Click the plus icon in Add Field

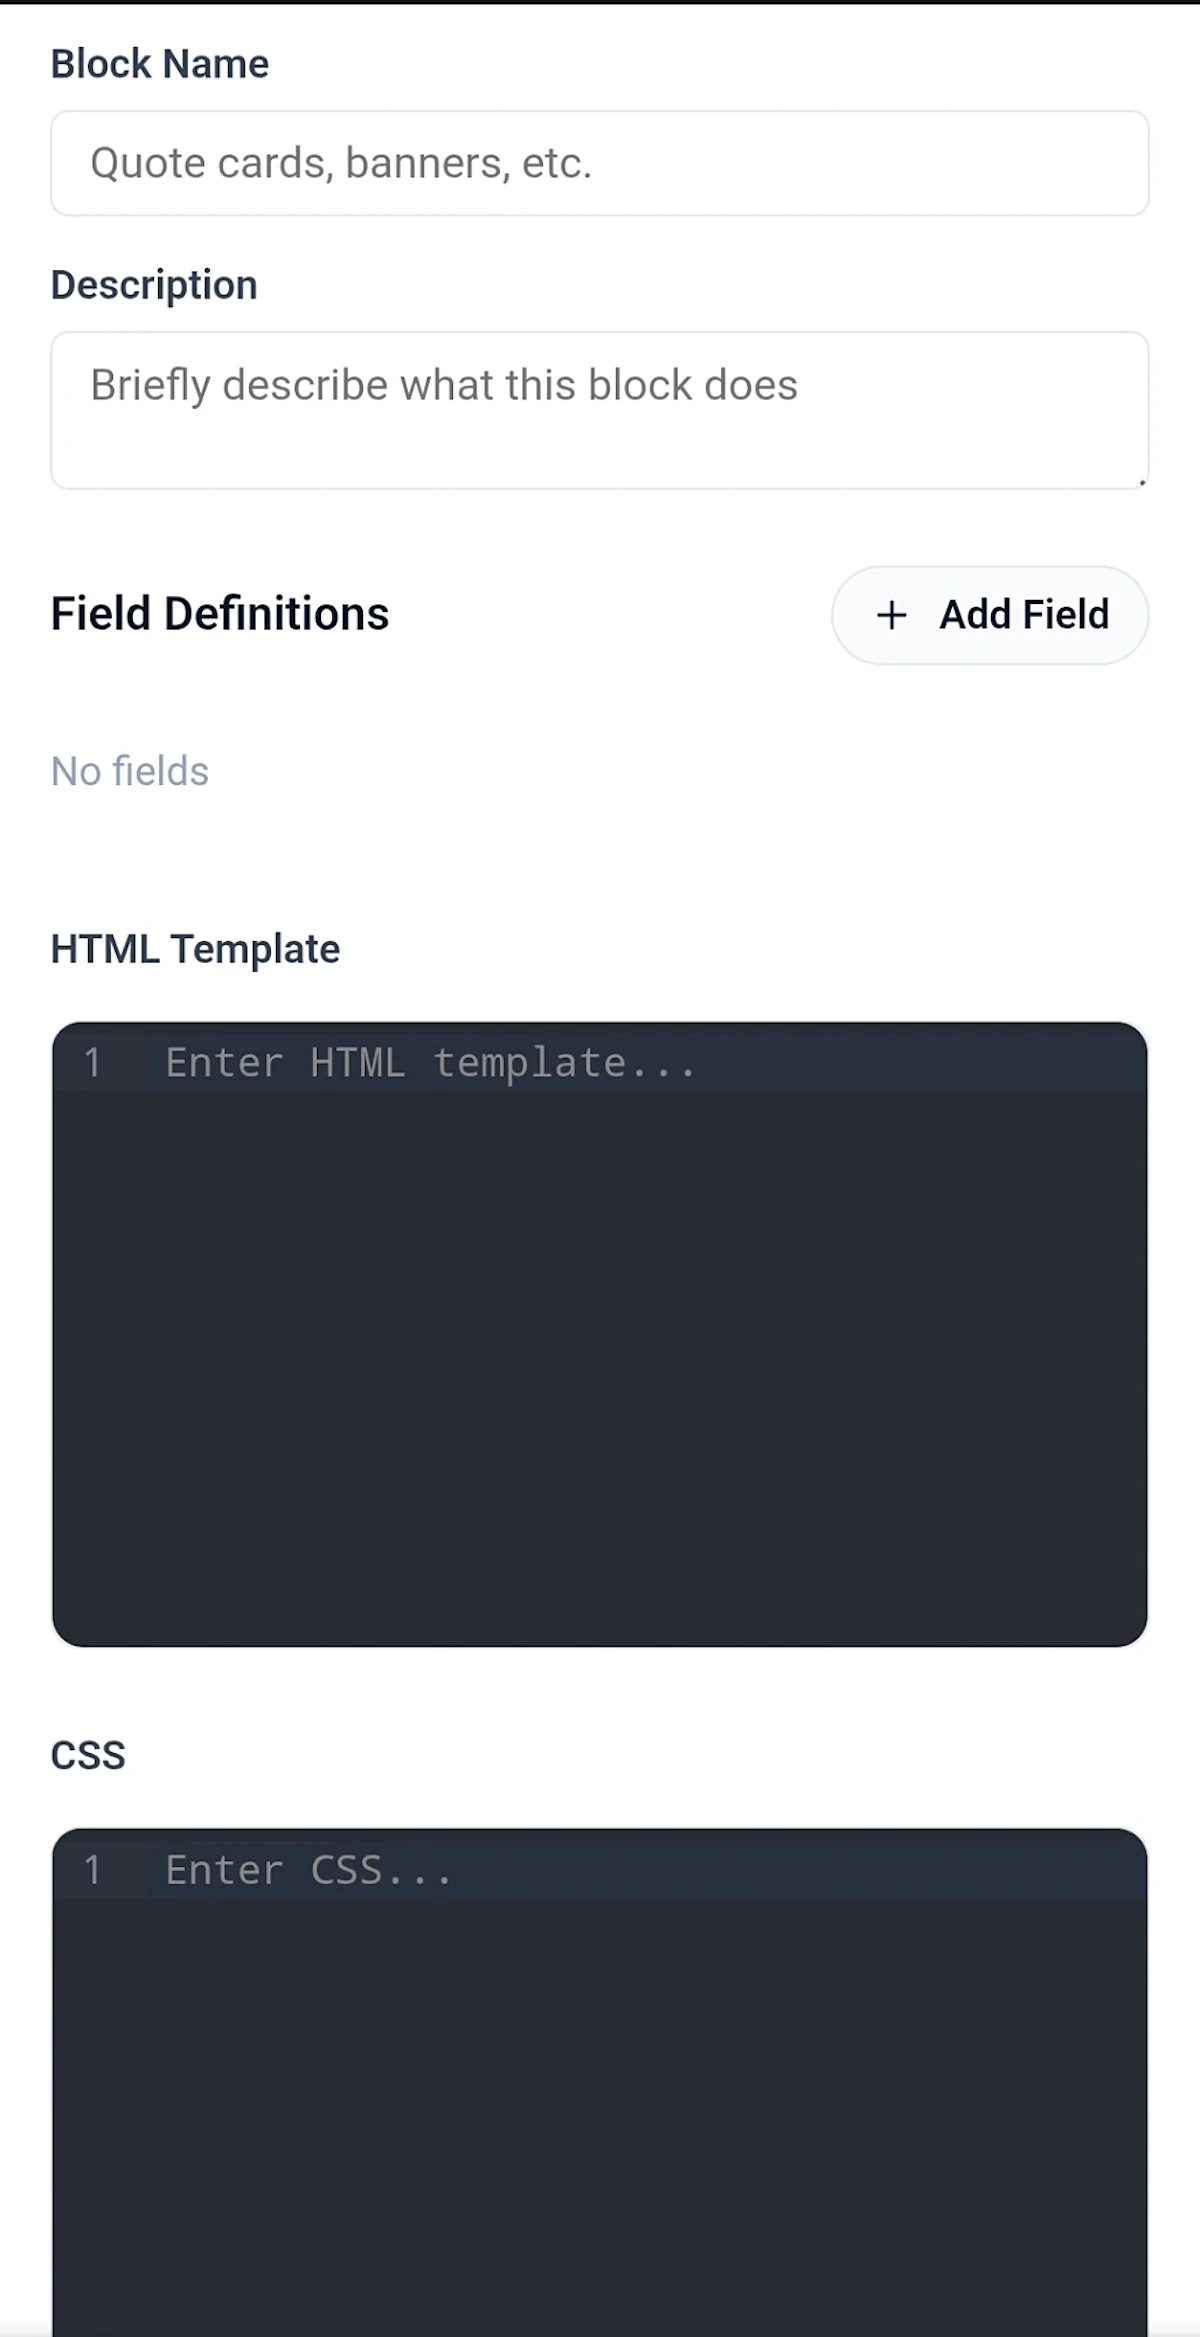coord(891,615)
